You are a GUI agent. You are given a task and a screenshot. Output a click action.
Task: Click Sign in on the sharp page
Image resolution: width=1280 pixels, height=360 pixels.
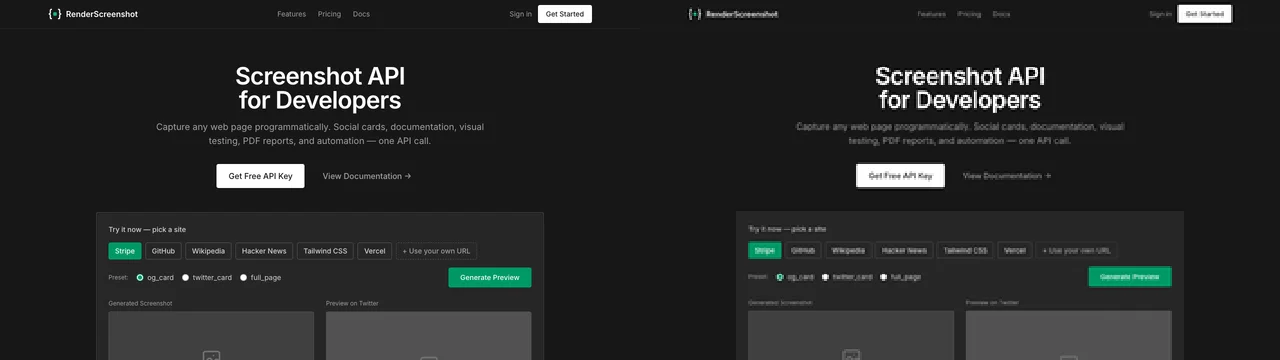(520, 14)
